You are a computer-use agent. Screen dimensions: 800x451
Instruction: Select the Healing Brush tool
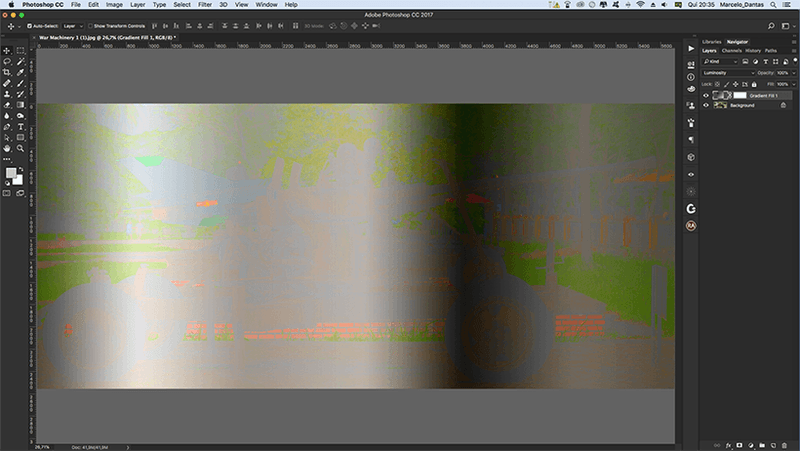click(7, 83)
